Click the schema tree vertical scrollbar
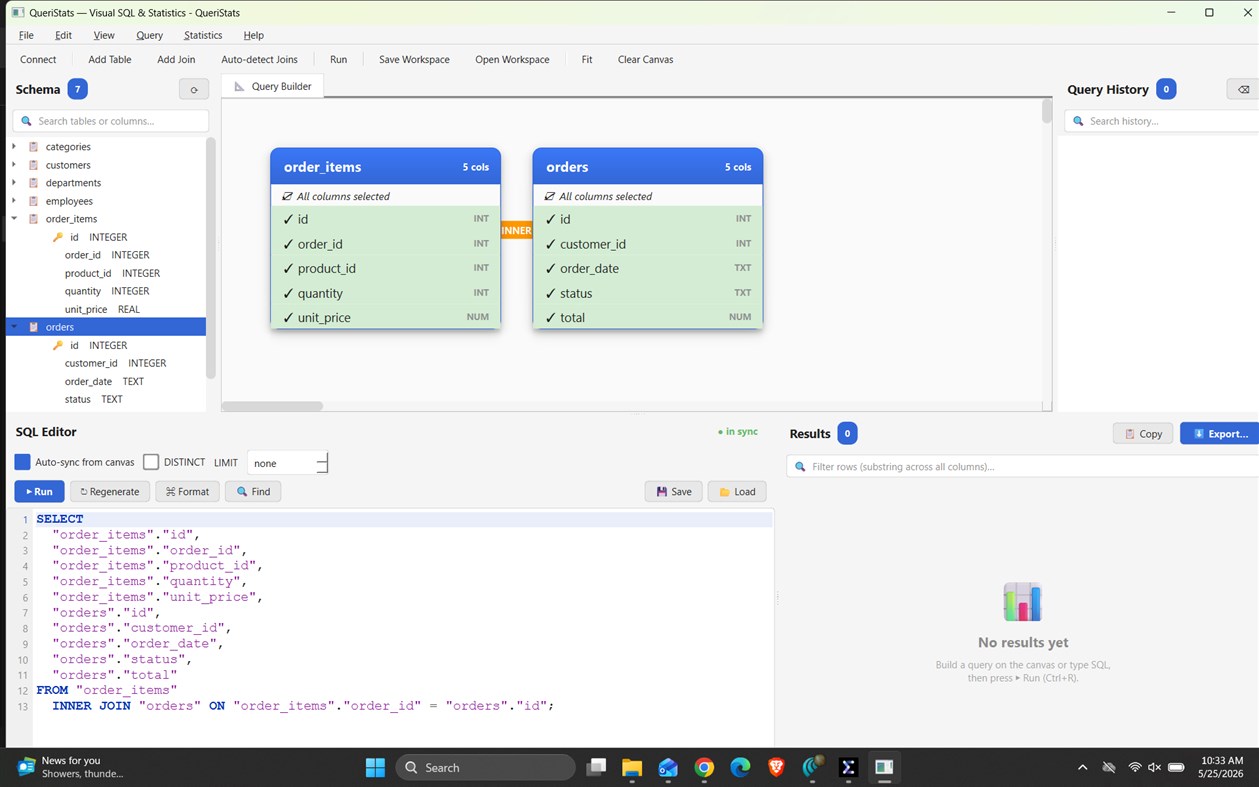Viewport: 1259px width, 787px height. 211,258
